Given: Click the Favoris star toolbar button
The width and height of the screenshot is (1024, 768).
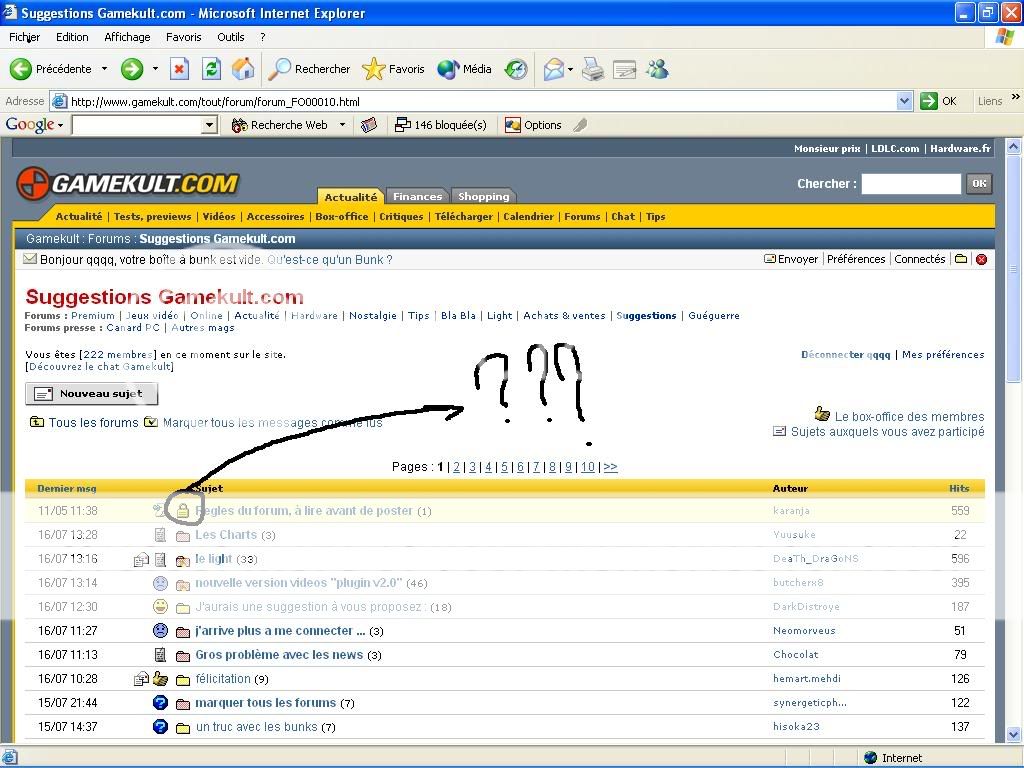Looking at the screenshot, I should click(393, 69).
